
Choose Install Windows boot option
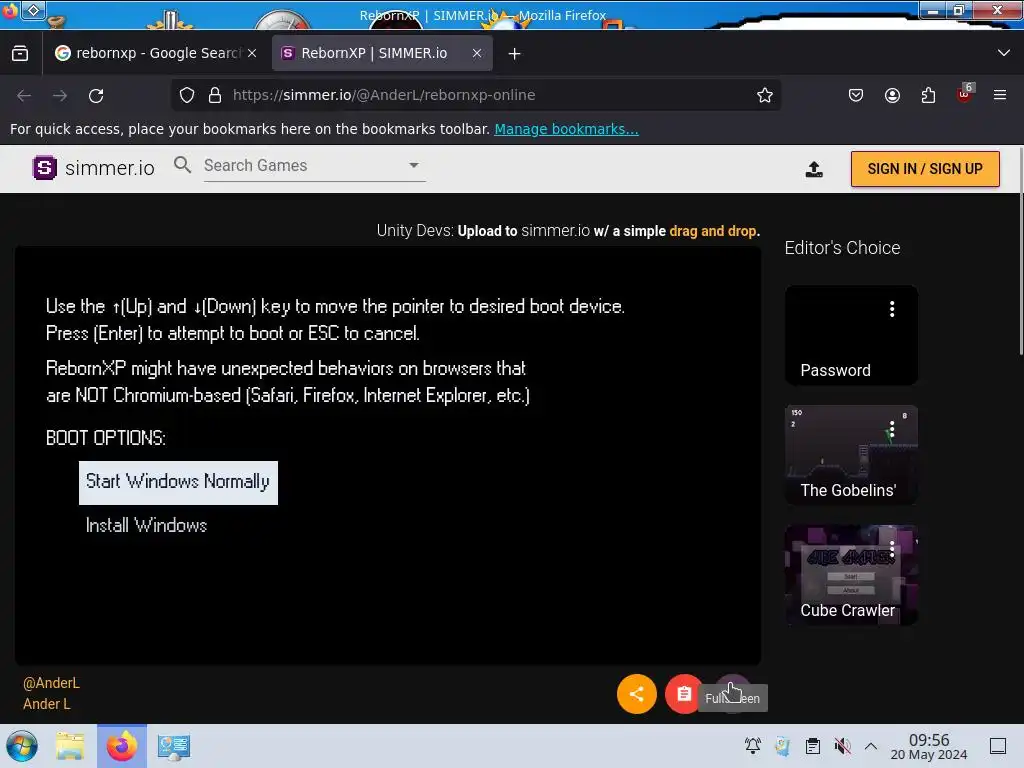pos(146,526)
